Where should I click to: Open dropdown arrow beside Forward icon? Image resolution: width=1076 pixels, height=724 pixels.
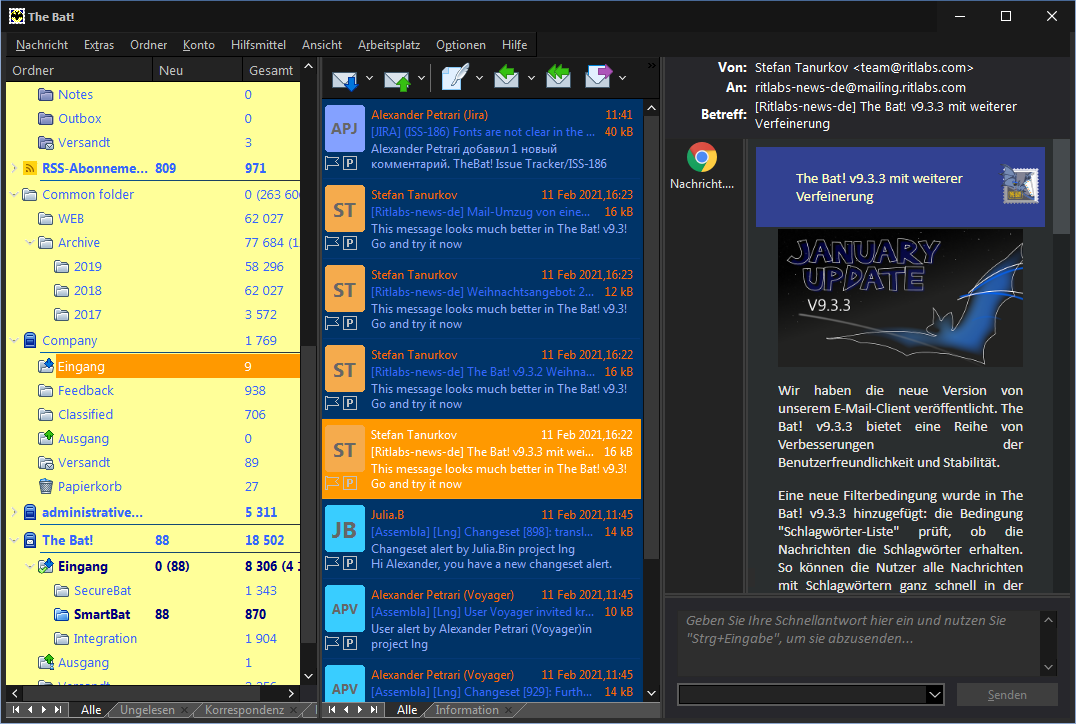[x=622, y=78]
